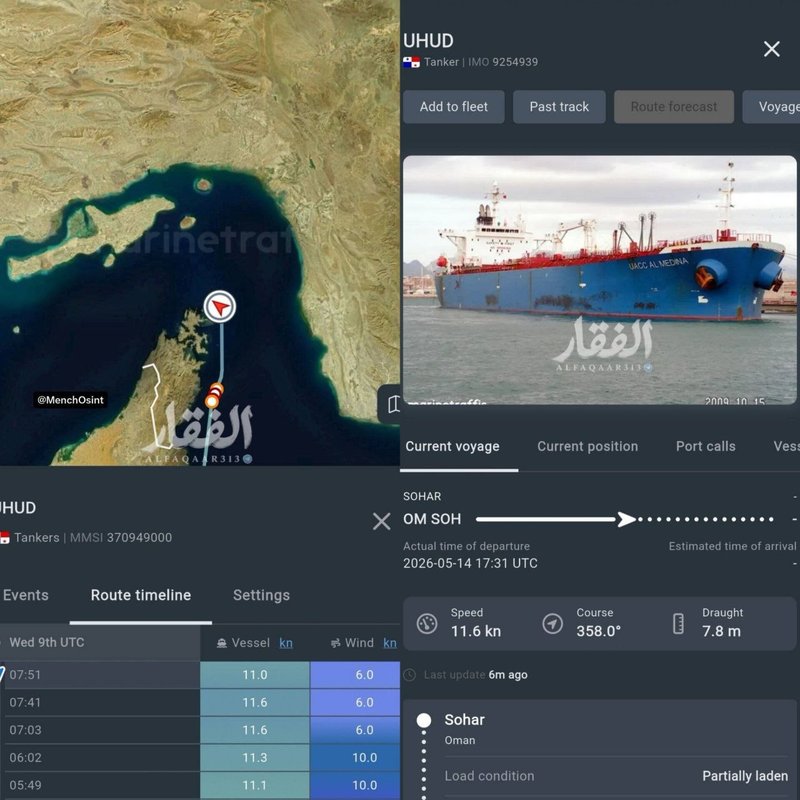Click the orange track point on map
The width and height of the screenshot is (800, 800).
coord(212,401)
